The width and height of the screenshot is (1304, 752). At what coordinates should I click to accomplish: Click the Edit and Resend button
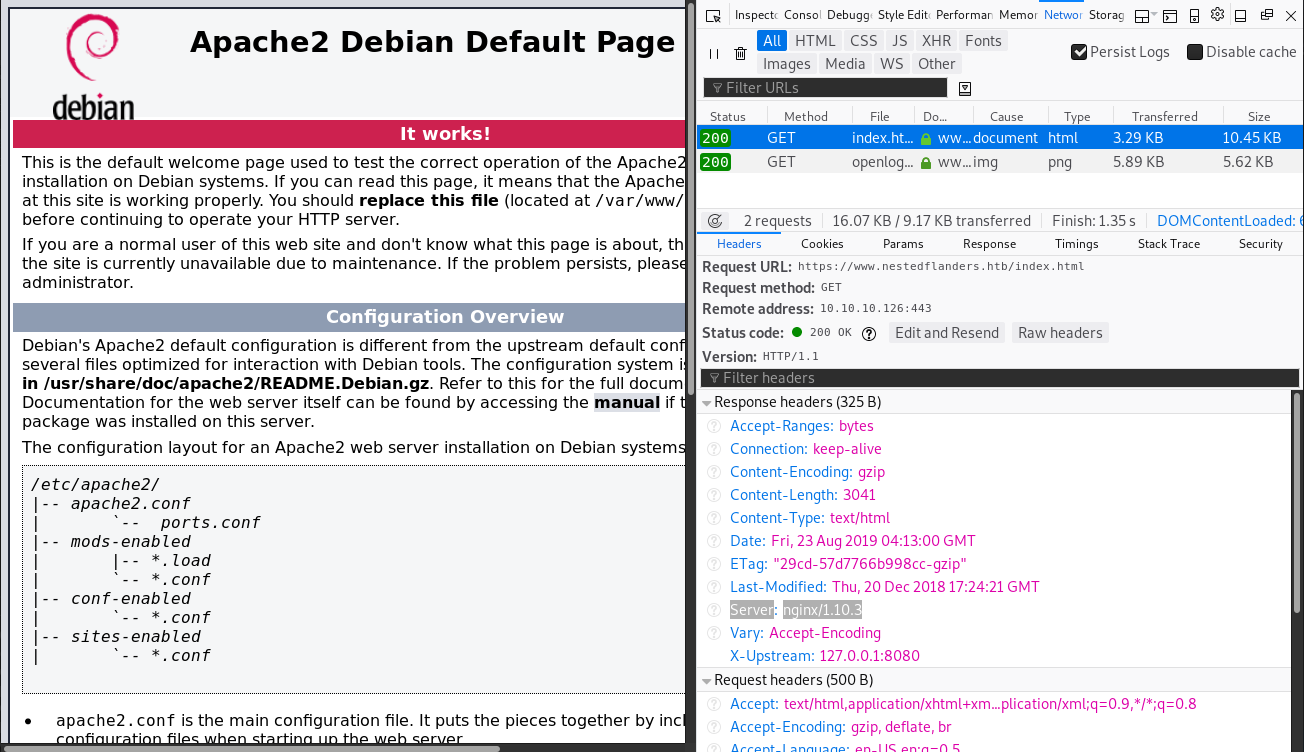tap(947, 333)
